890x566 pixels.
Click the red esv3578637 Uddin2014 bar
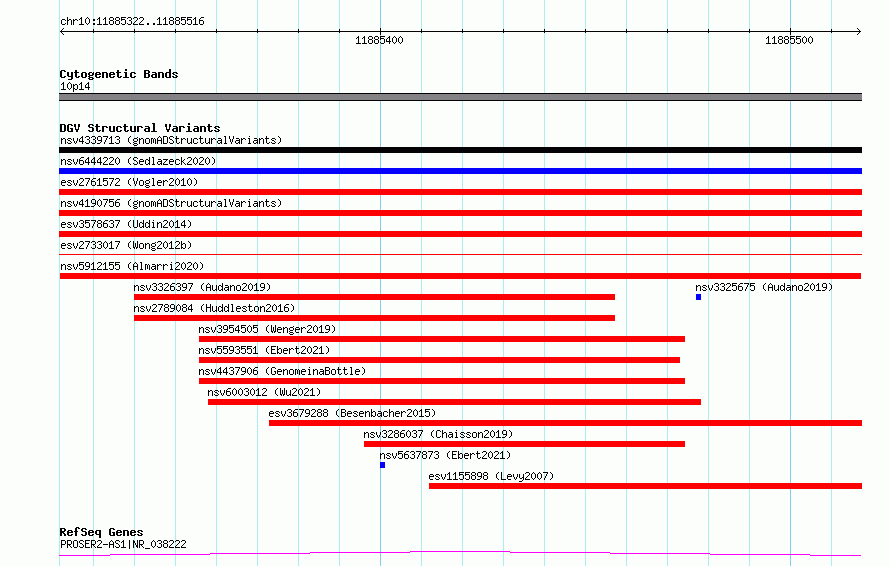460,234
